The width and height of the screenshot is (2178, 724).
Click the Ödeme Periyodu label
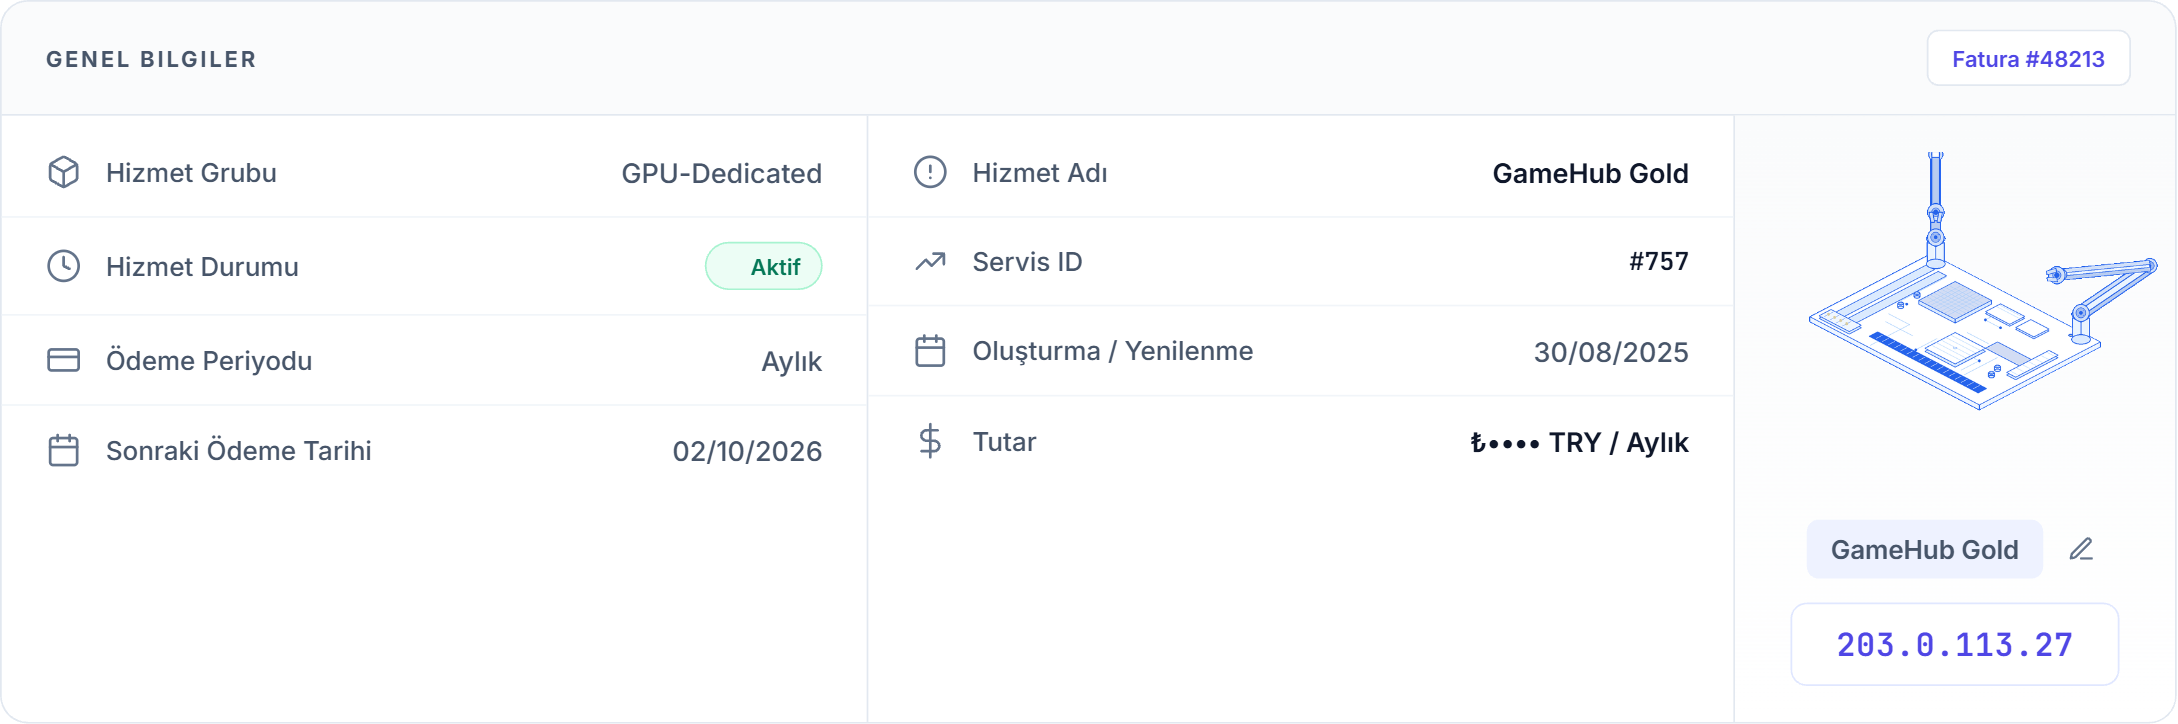point(209,361)
